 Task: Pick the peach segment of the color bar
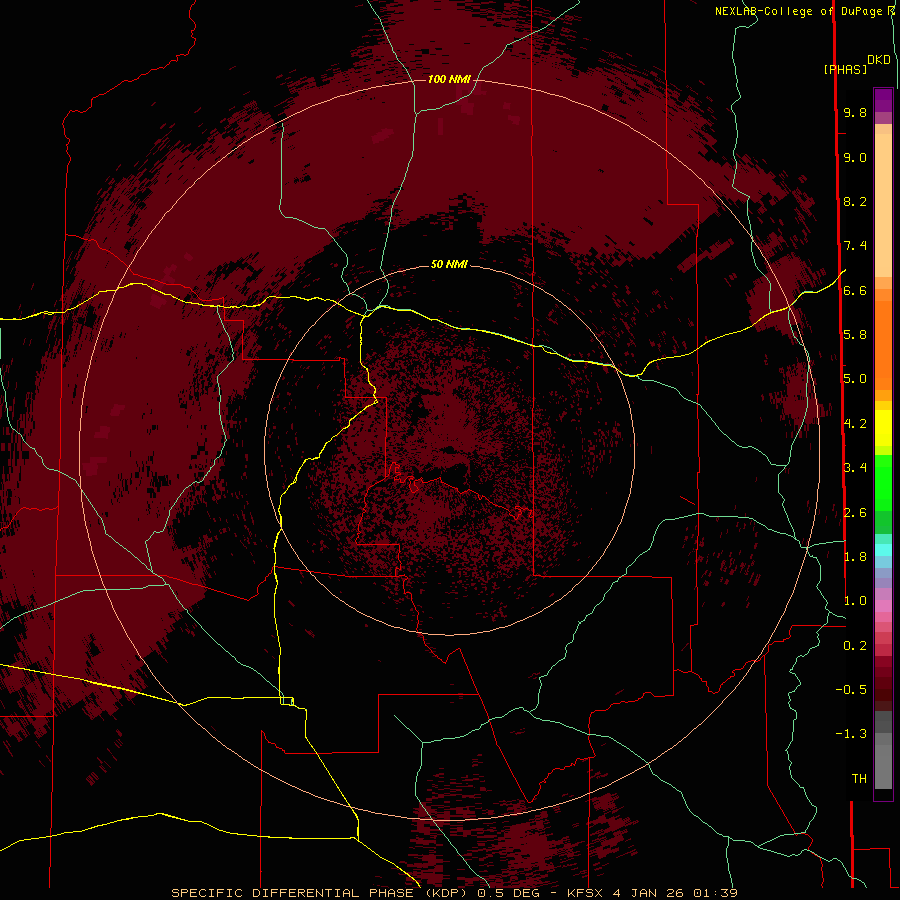point(883,205)
